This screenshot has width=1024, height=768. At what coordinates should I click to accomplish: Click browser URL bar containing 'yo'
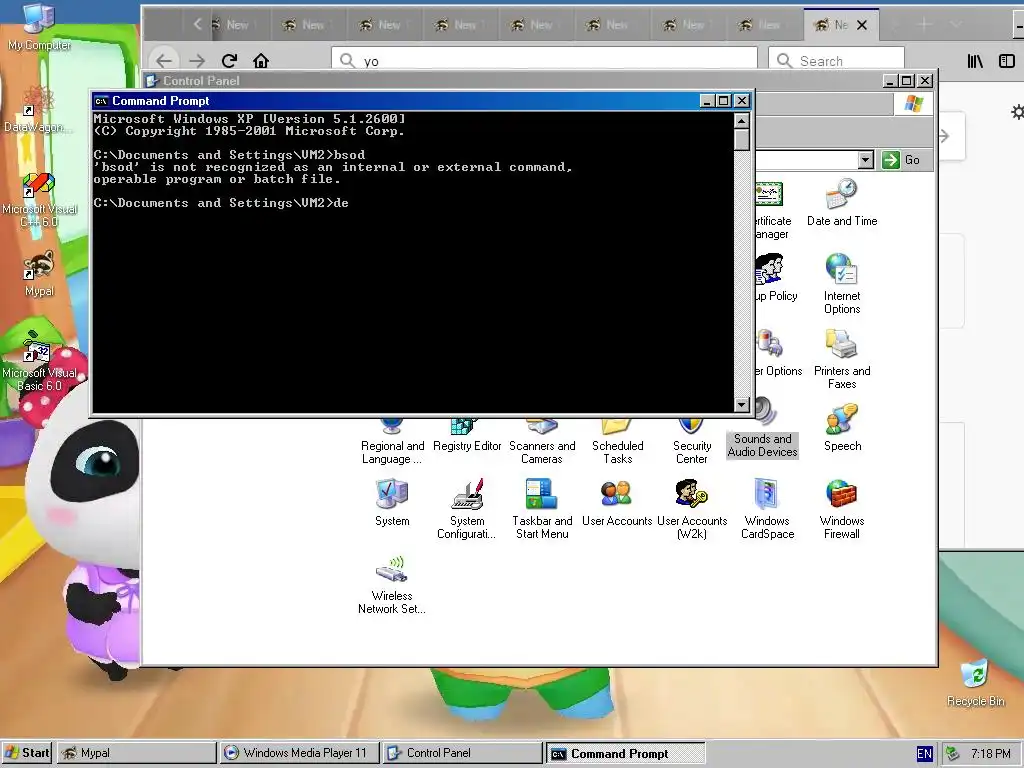(544, 61)
